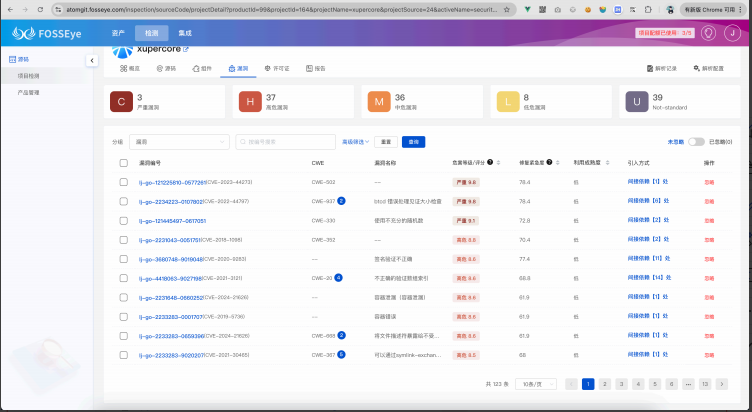The width and height of the screenshot is (752, 412).
Task: Click the FOSSEye logo
Action: 47,33
